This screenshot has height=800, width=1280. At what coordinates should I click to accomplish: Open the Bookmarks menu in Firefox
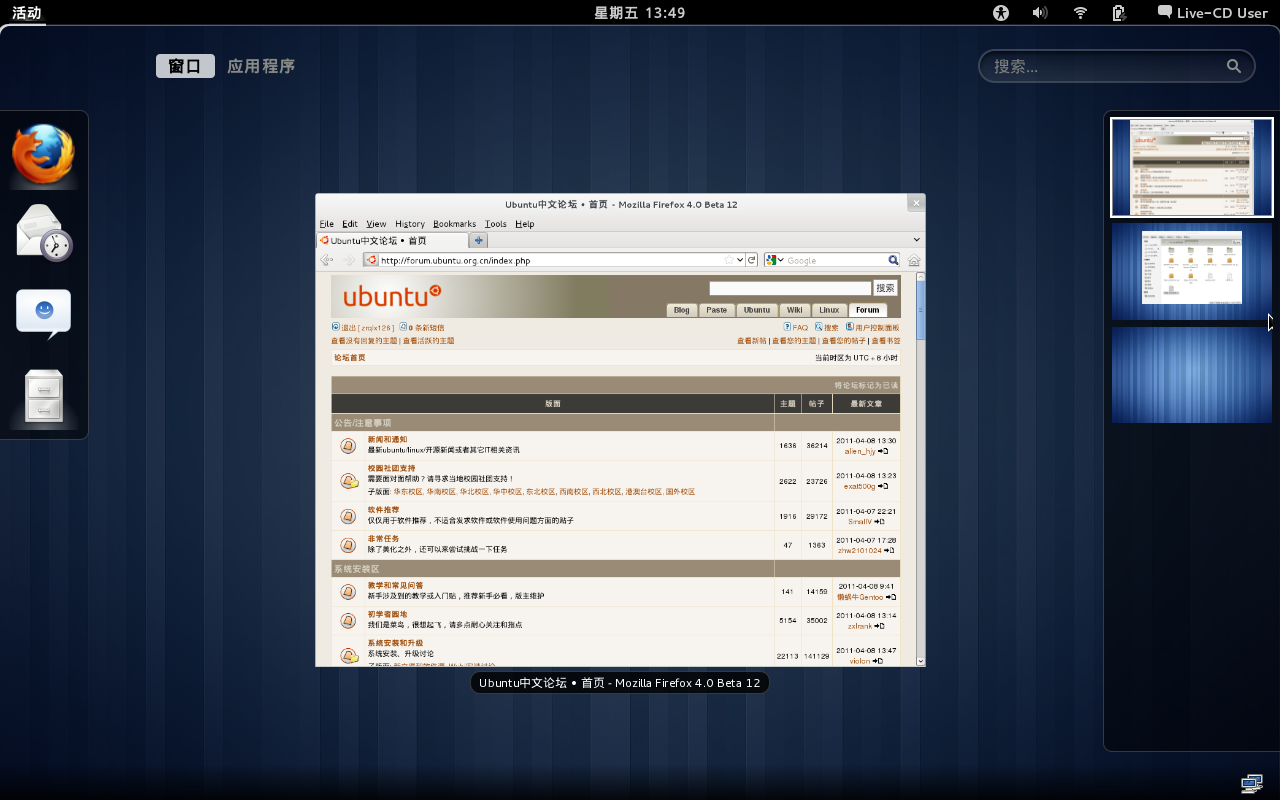(x=455, y=224)
